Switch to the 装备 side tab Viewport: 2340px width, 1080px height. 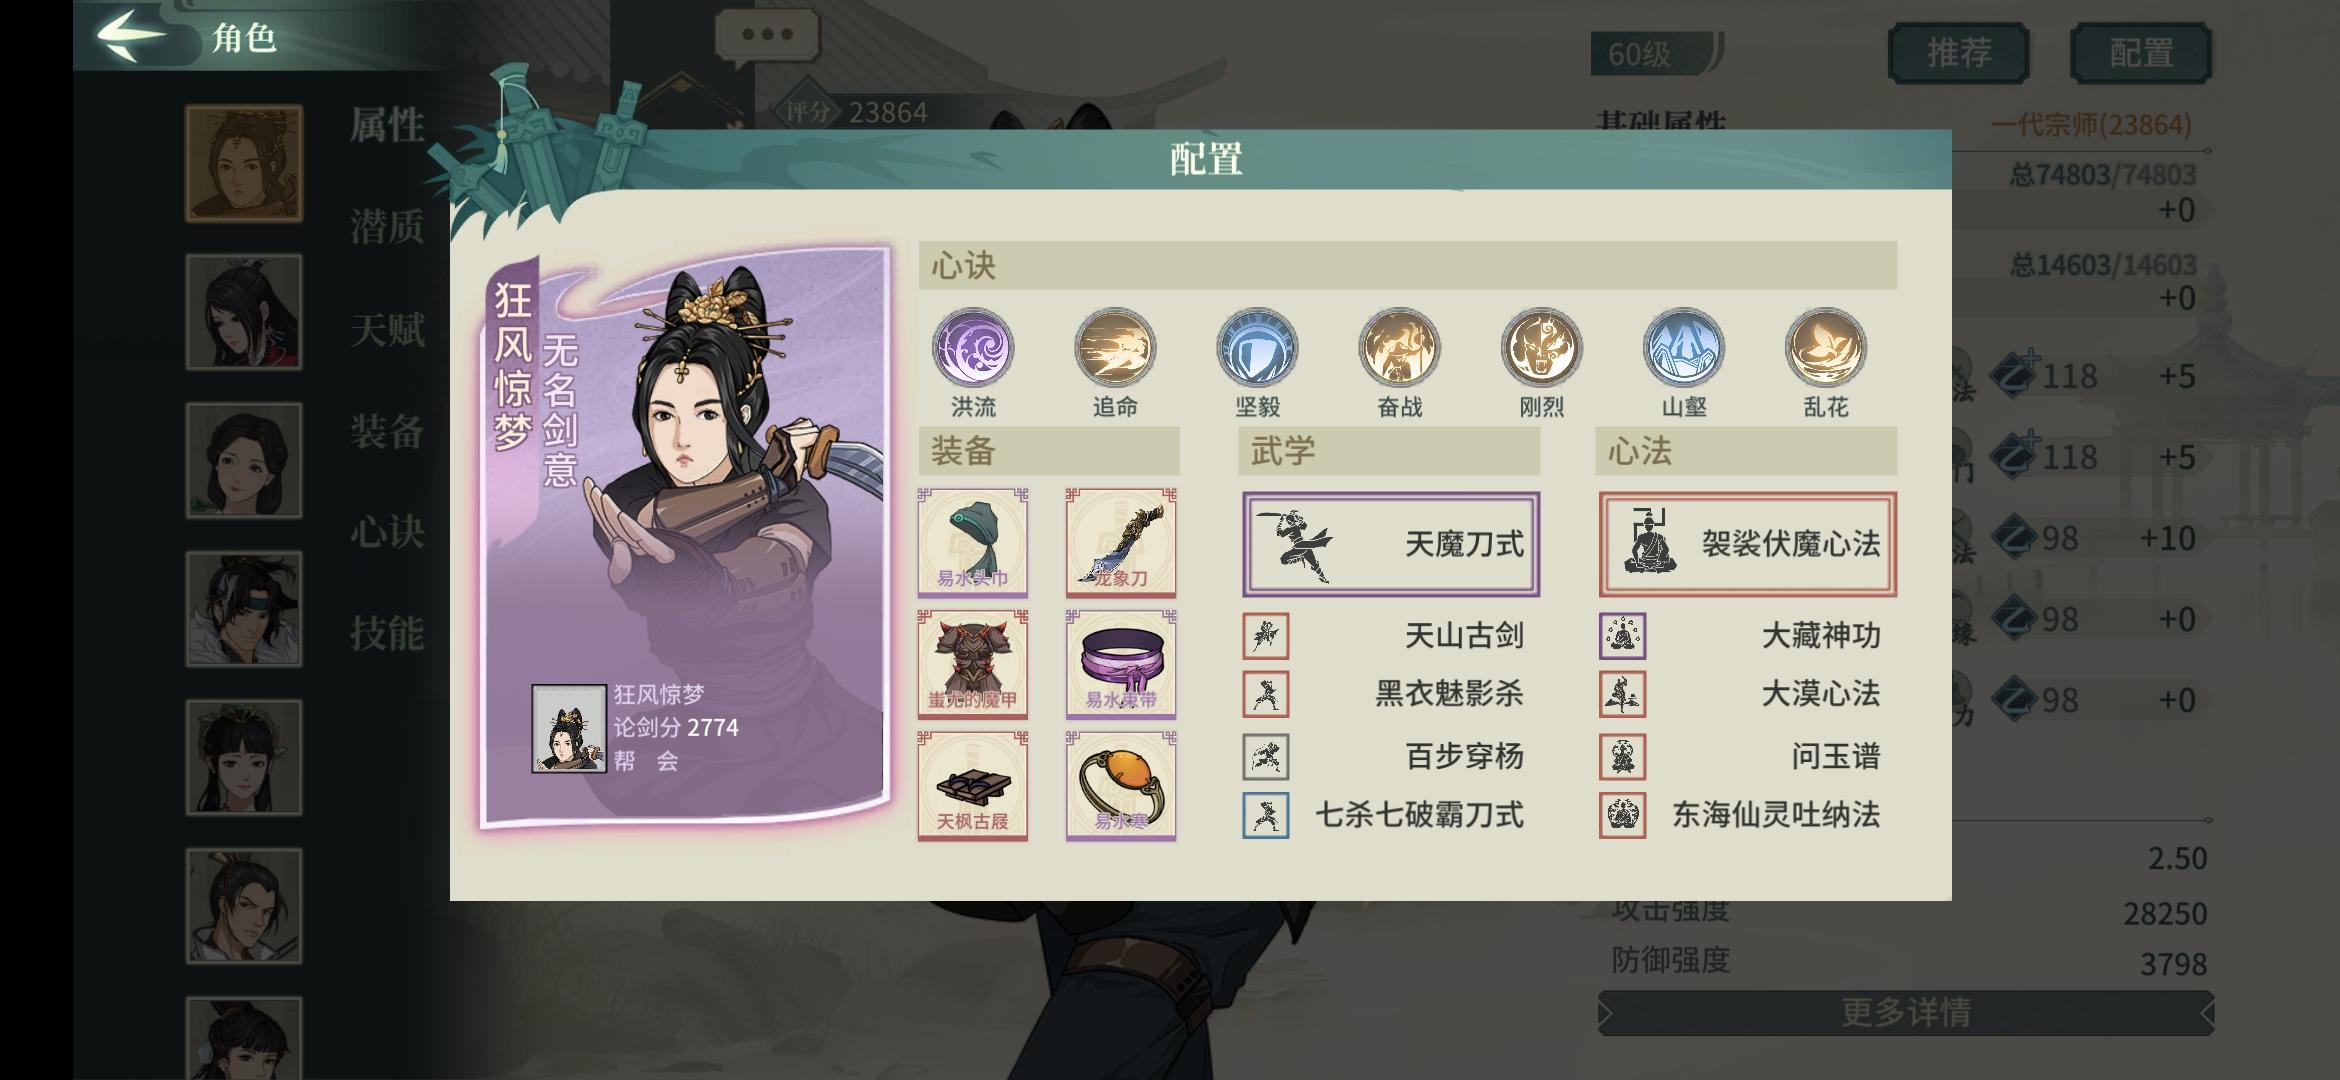(x=387, y=431)
